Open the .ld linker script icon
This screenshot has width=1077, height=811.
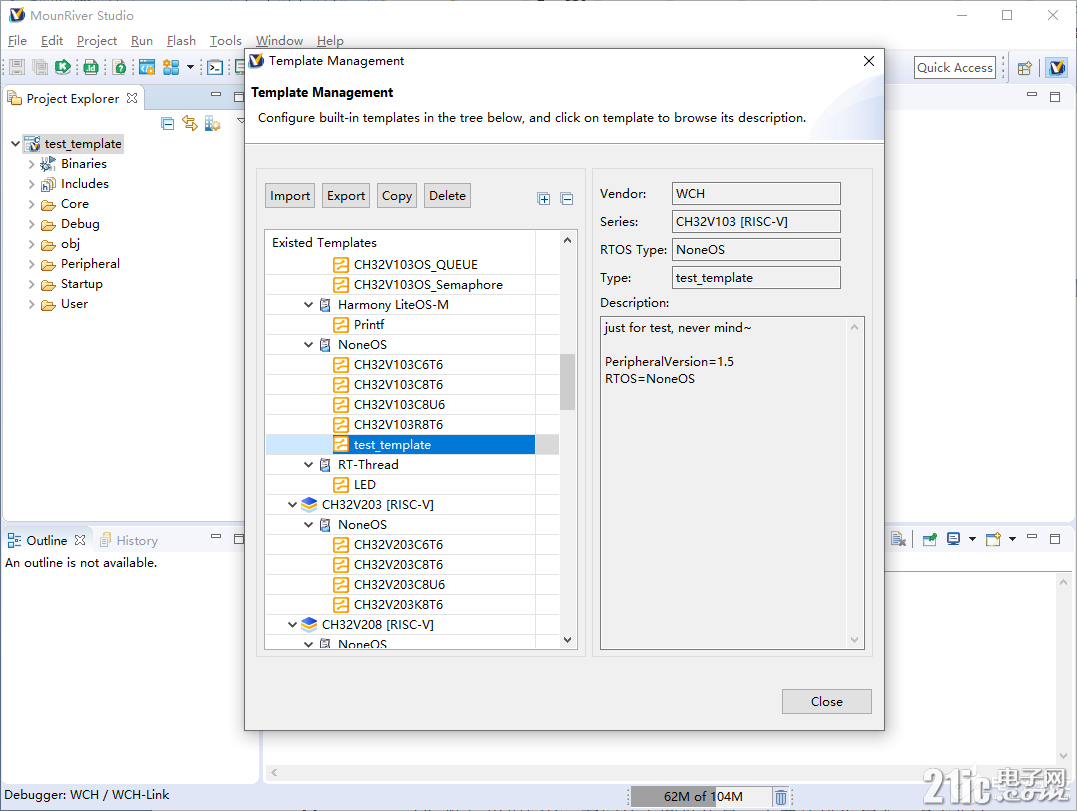click(x=91, y=67)
